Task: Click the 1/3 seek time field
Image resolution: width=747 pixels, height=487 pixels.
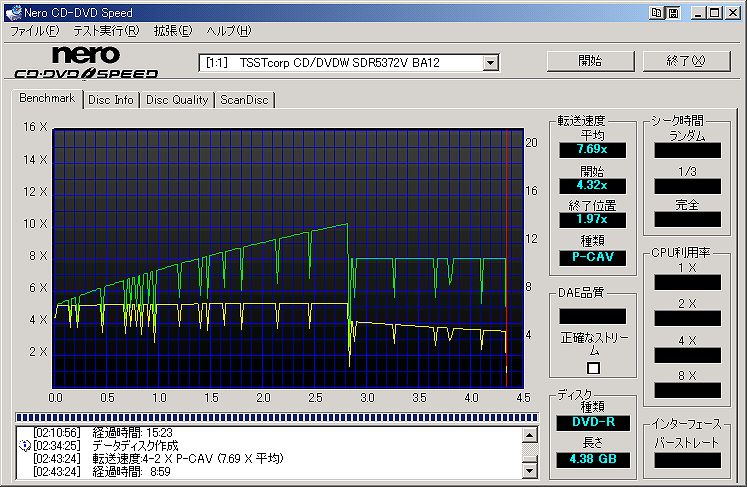Action: 687,186
